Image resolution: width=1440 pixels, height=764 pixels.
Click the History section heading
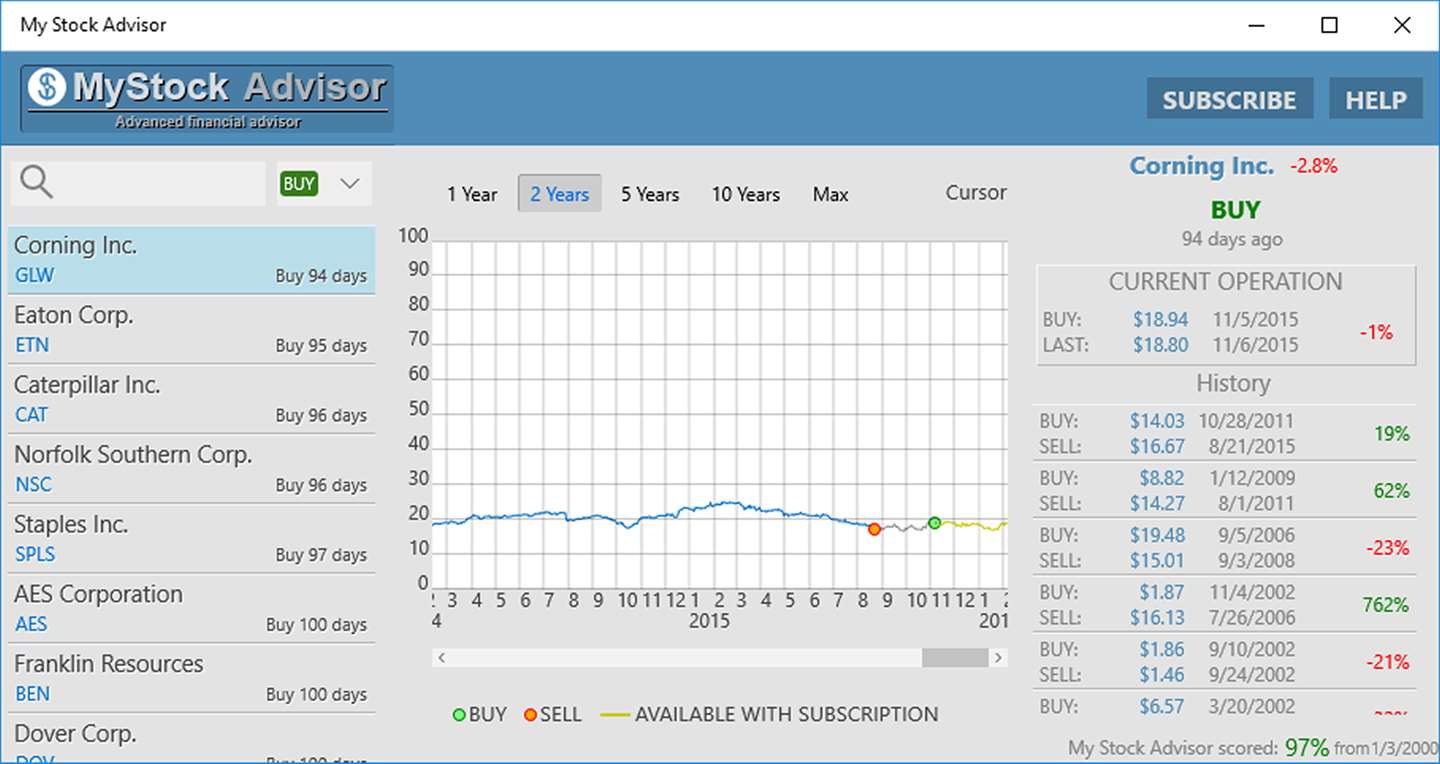click(x=1233, y=383)
